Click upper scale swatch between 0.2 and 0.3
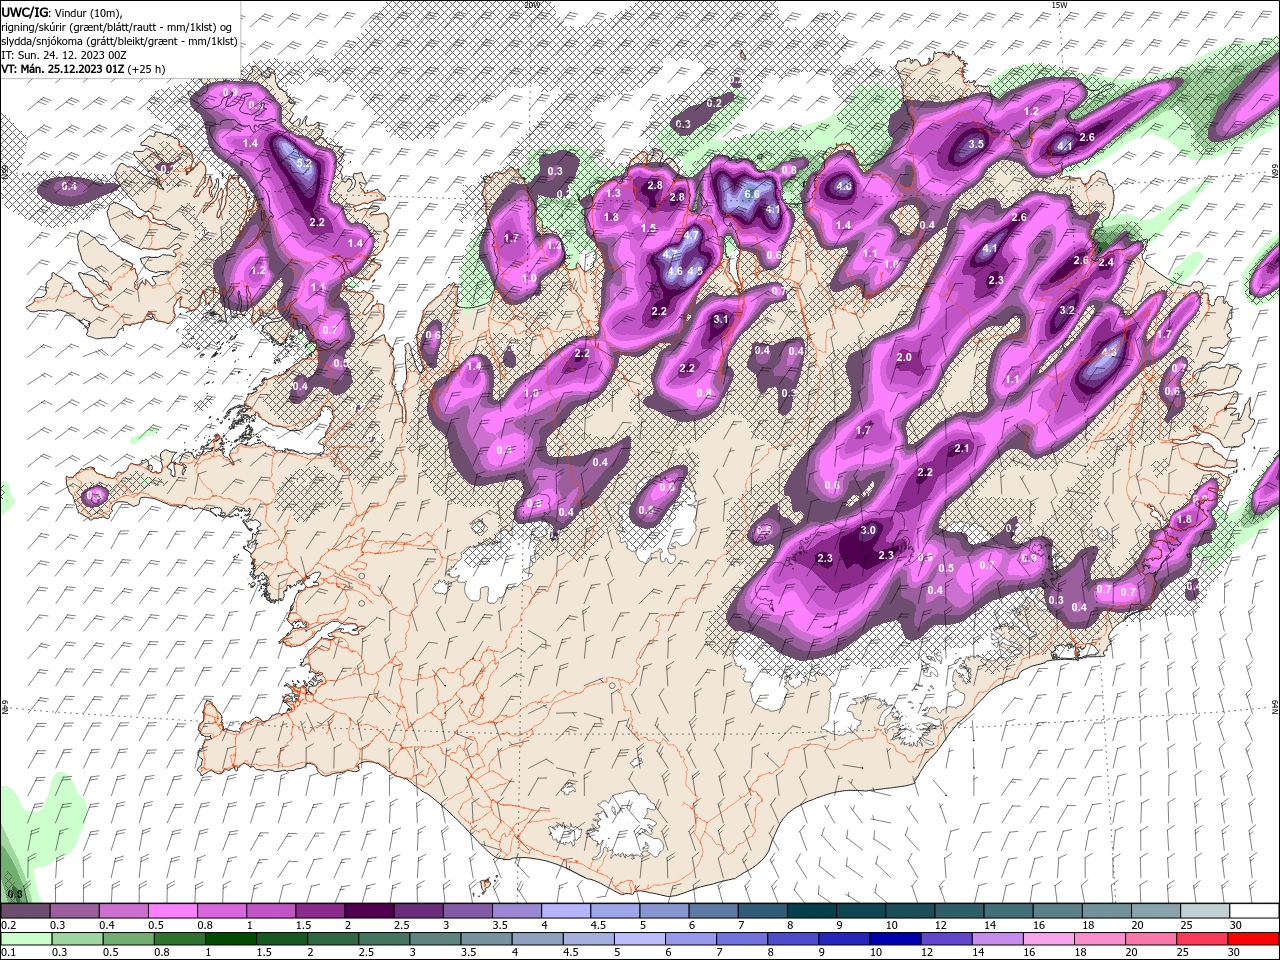The width and height of the screenshot is (1280, 960). (25, 911)
